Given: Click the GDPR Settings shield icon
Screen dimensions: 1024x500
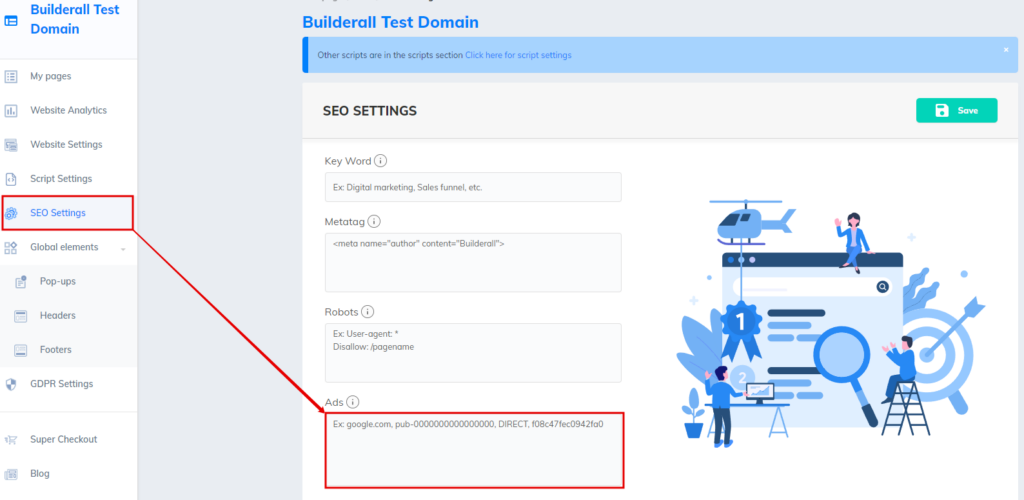Looking at the screenshot, I should click(11, 384).
